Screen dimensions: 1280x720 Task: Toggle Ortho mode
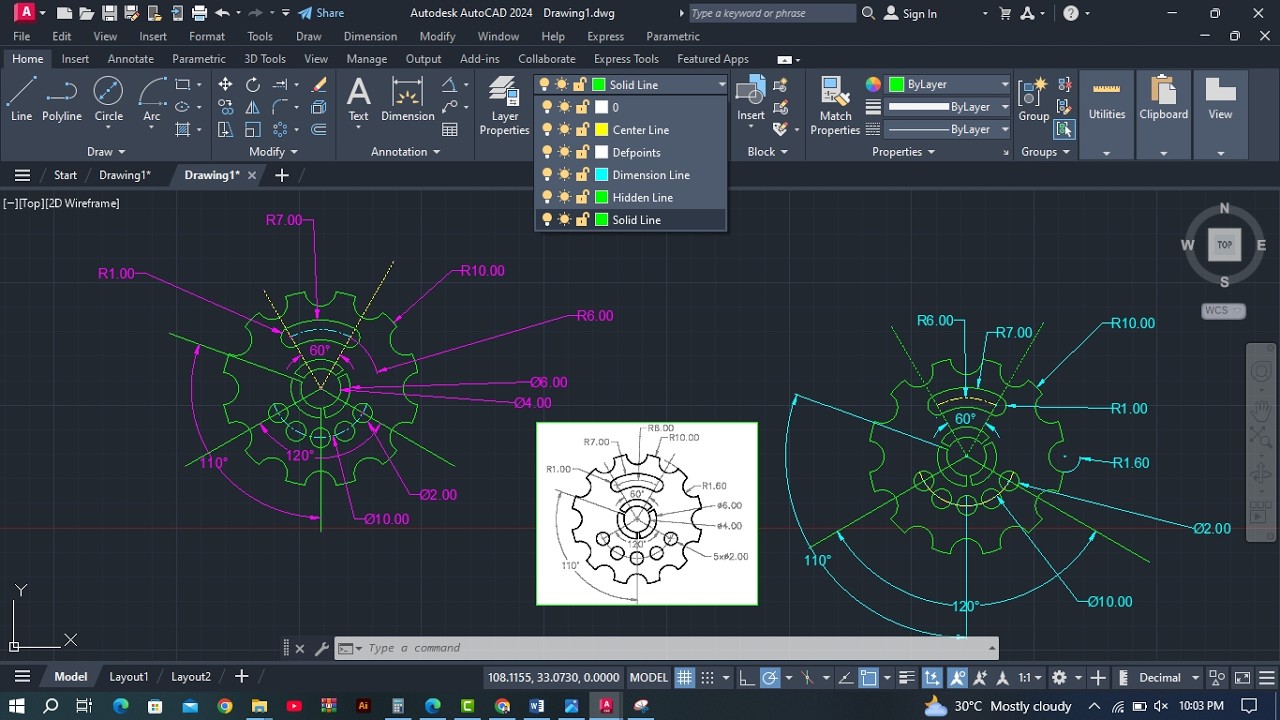pos(746,677)
